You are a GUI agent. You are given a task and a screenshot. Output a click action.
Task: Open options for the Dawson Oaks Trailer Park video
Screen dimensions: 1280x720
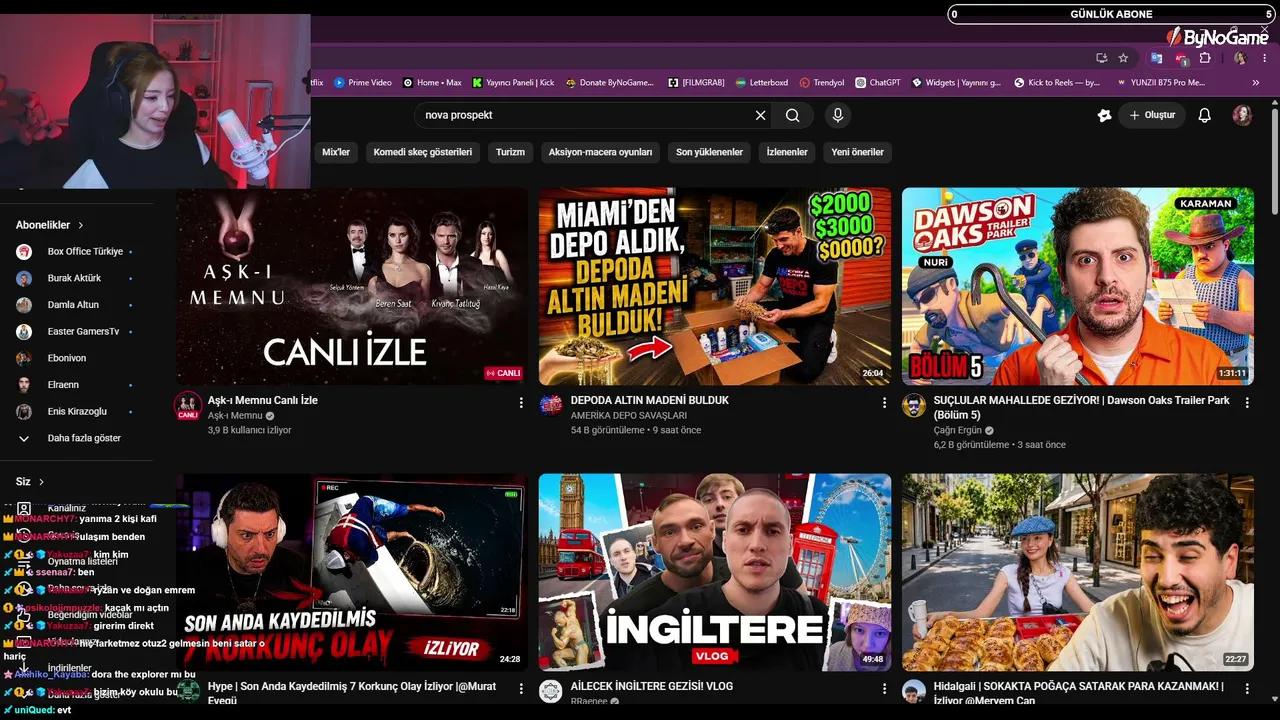pyautogui.click(x=1247, y=402)
